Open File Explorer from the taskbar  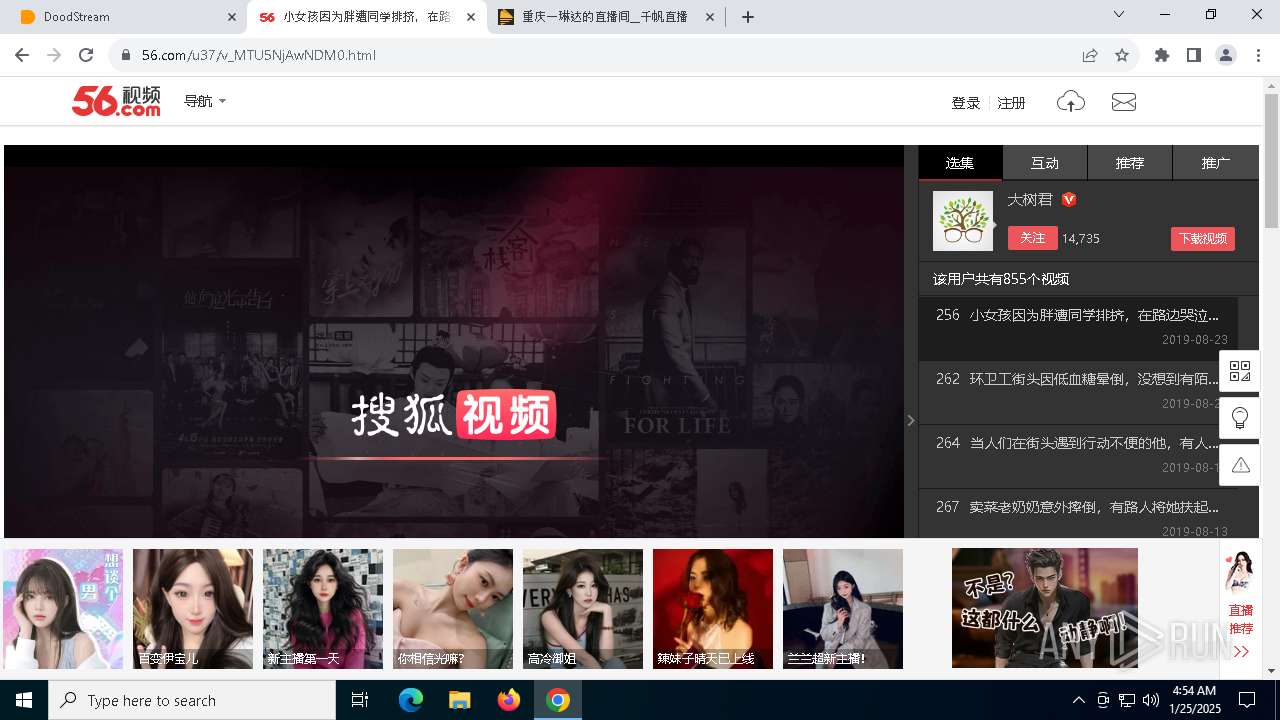click(459, 700)
